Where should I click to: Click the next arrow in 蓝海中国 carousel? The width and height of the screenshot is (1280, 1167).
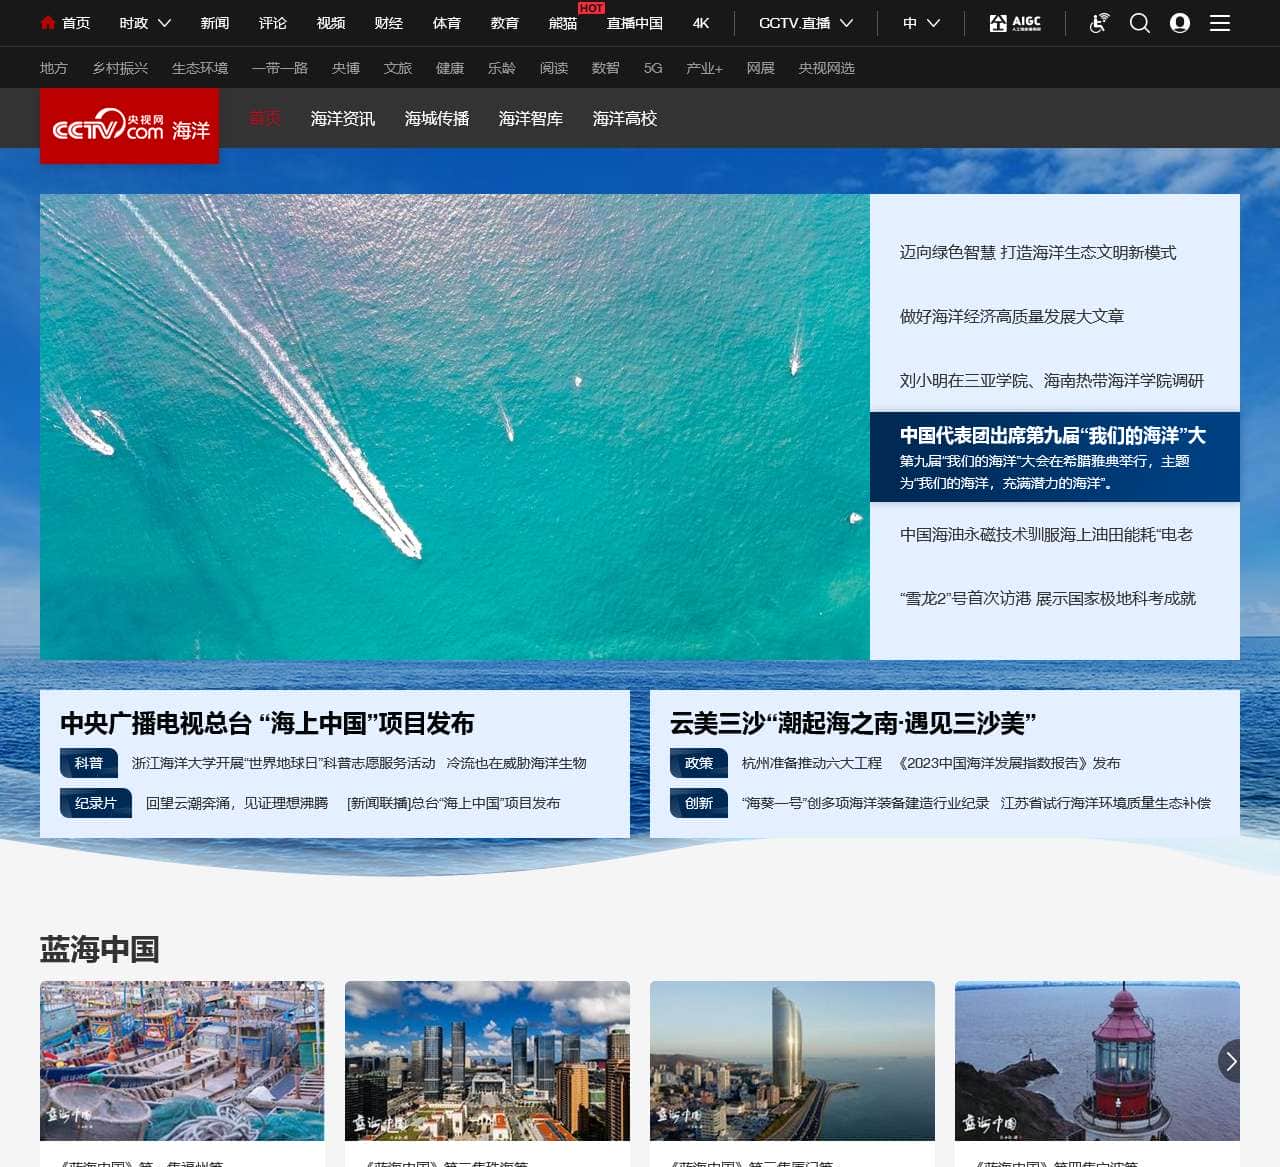[x=1231, y=1061]
